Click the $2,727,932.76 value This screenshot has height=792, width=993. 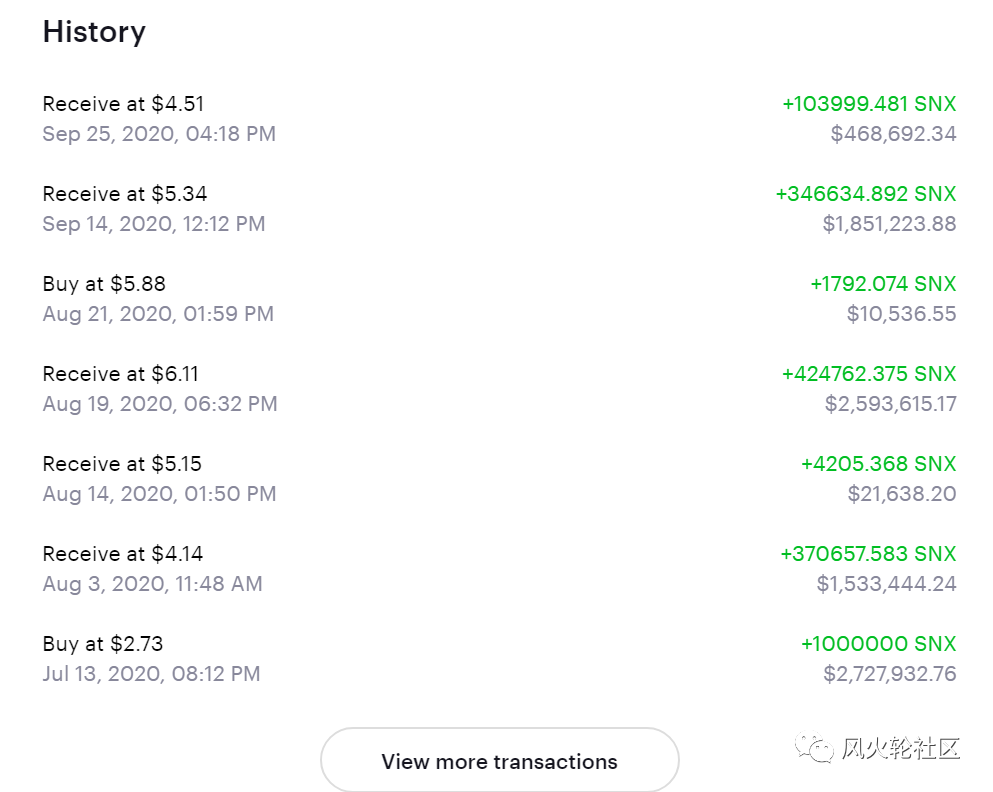pyautogui.click(x=890, y=673)
